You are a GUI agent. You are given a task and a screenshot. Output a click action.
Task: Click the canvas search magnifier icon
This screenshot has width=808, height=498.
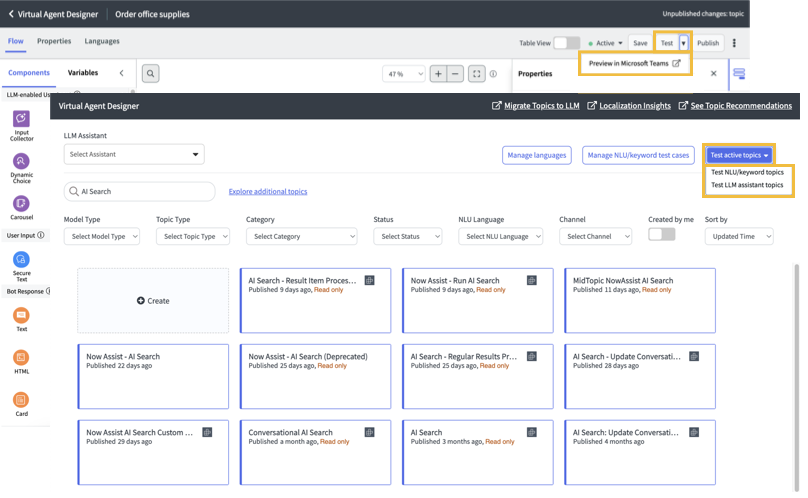(x=150, y=74)
